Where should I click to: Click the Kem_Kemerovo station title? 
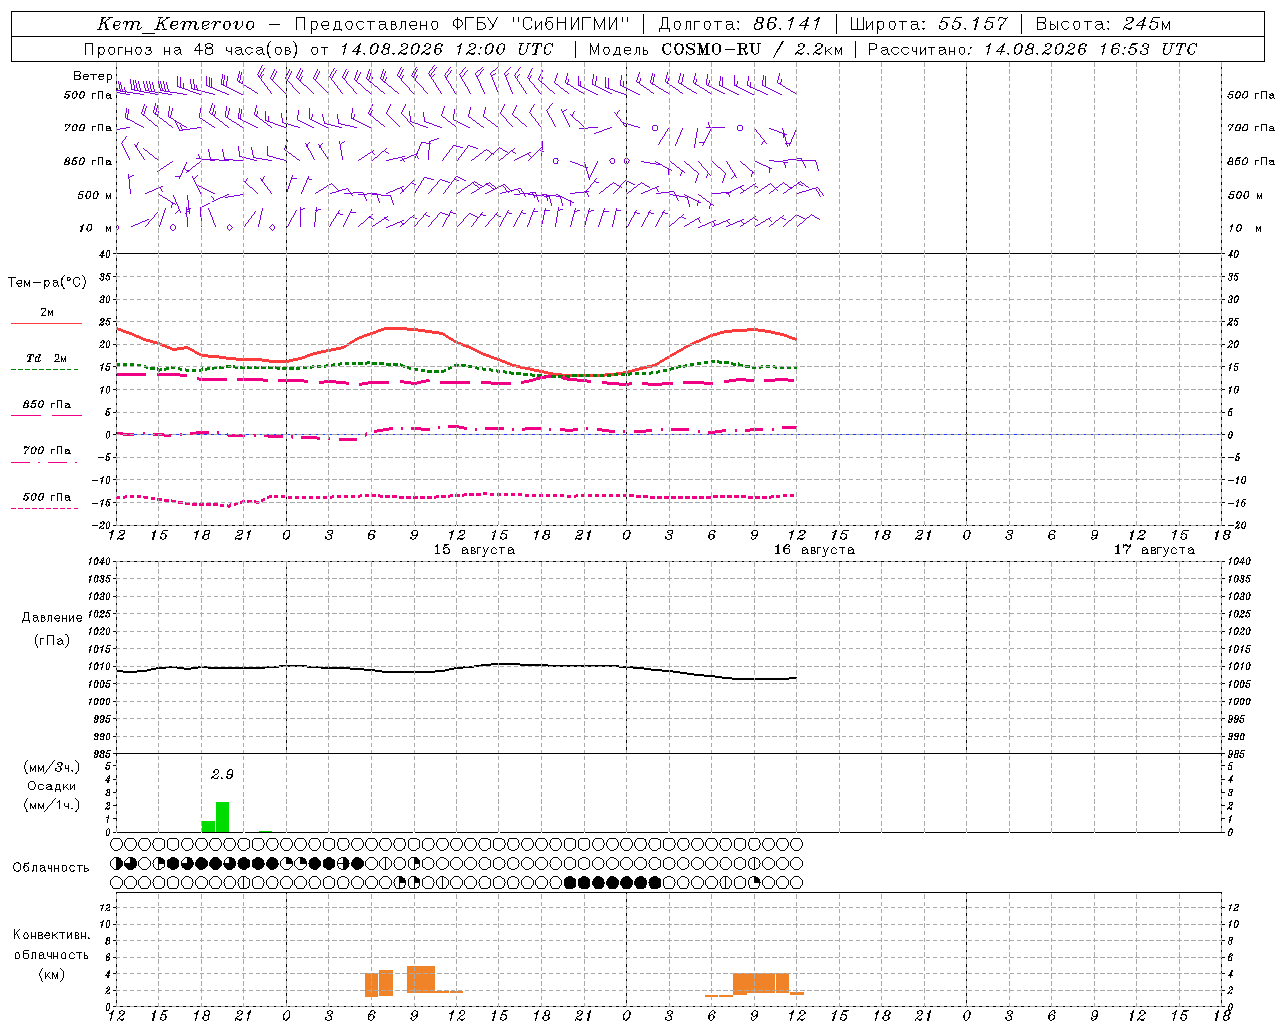tap(176, 24)
